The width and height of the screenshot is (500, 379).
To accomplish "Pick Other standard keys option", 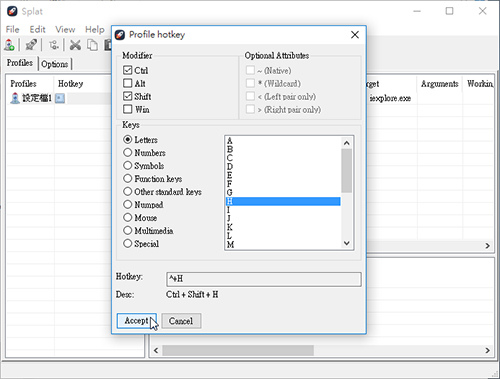I will tap(128, 191).
